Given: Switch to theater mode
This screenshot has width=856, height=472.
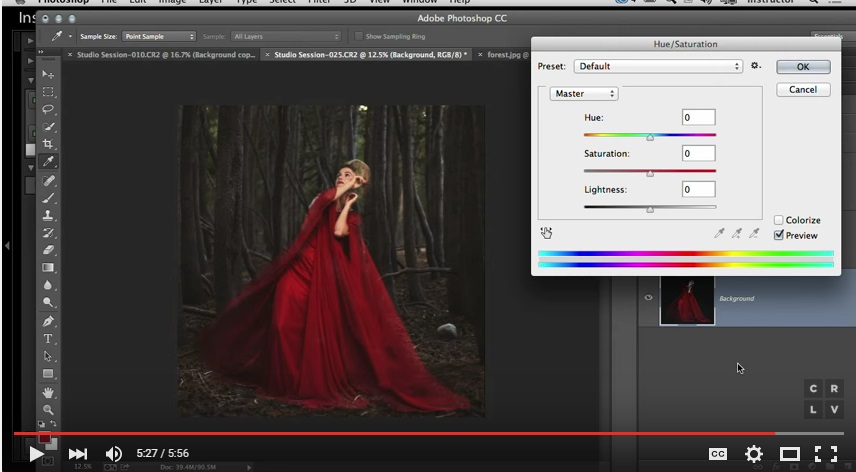Looking at the screenshot, I should click(789, 453).
